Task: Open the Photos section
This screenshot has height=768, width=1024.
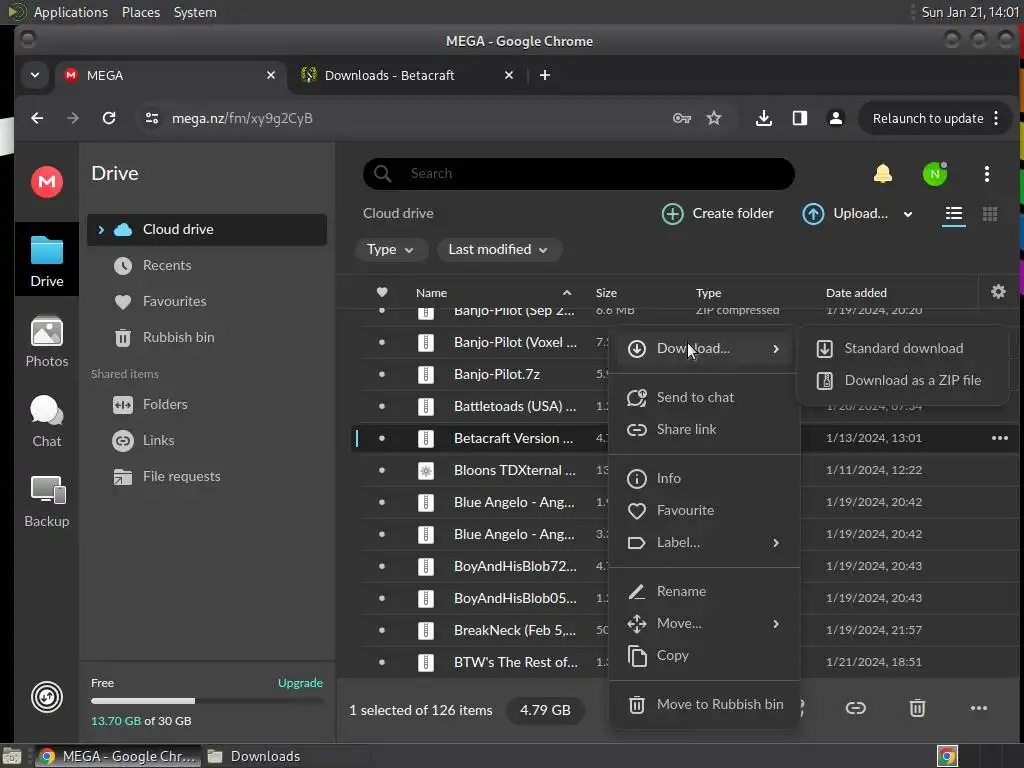Action: pyautogui.click(x=47, y=342)
